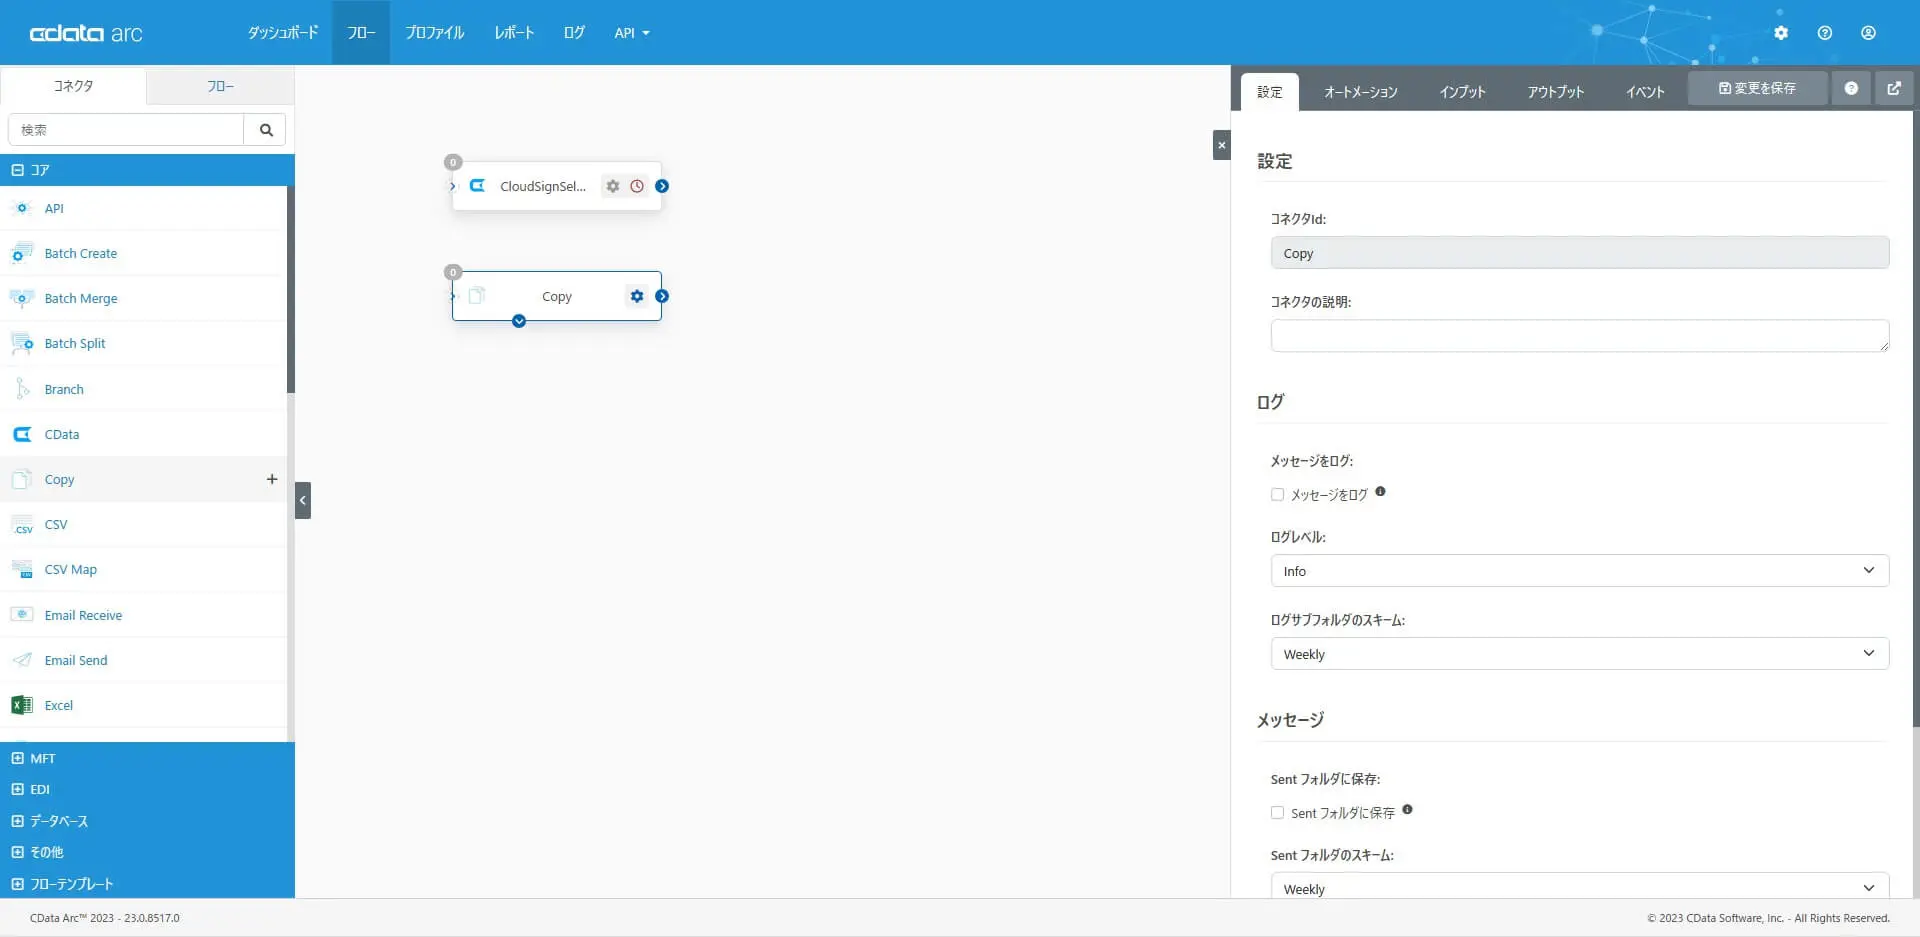The image size is (1920, 937).
Task: Click help button in settings panel
Action: (x=1851, y=88)
